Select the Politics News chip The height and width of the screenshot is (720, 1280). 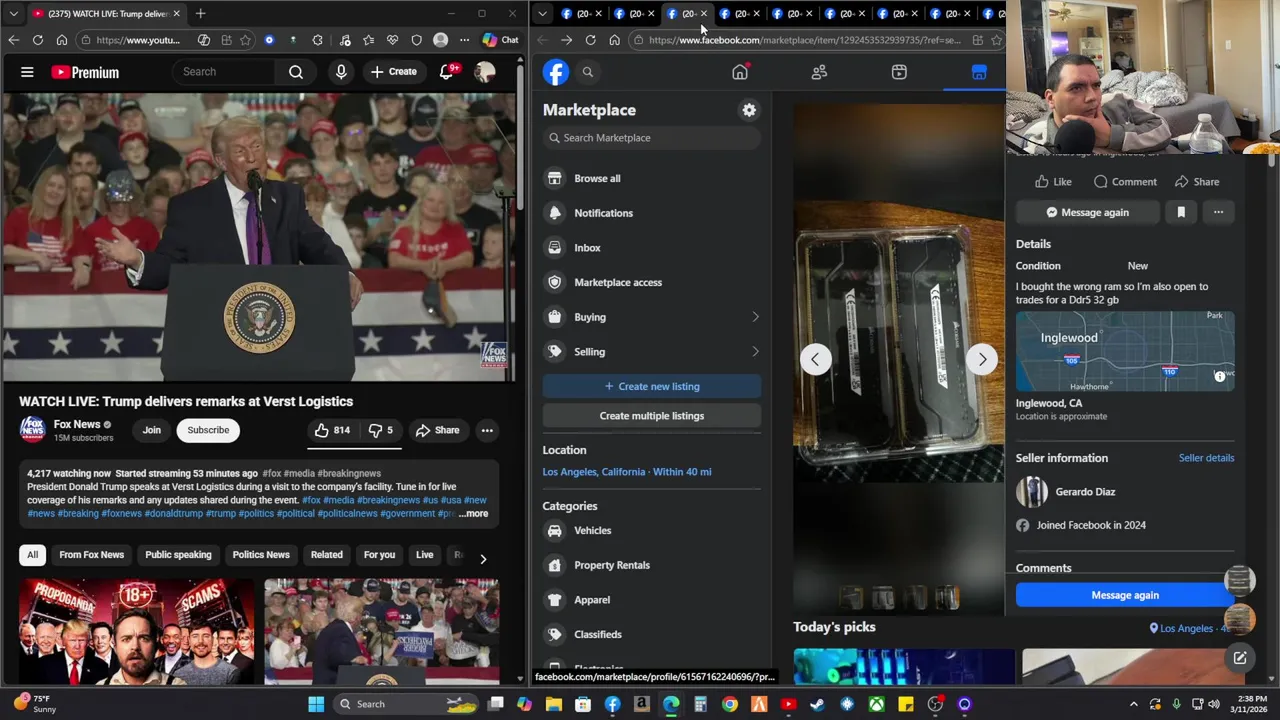coord(261,555)
